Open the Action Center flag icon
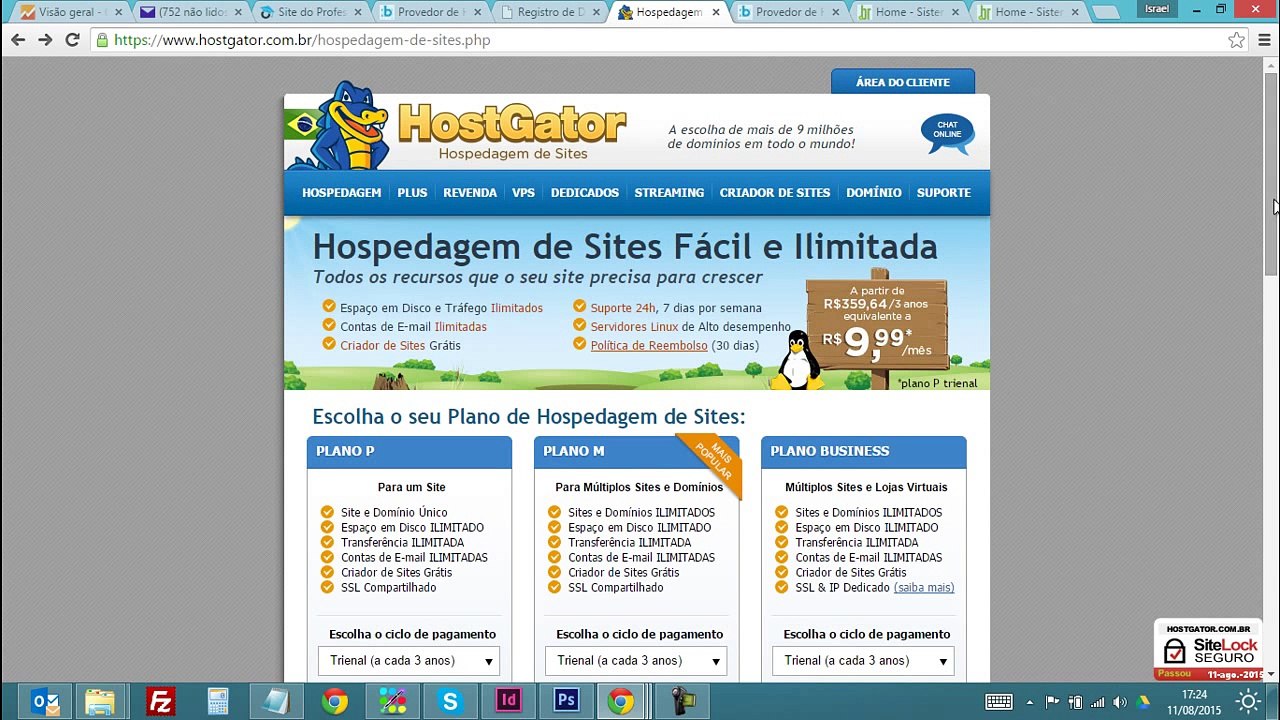This screenshot has height=720, width=1280. pyautogui.click(x=1052, y=702)
